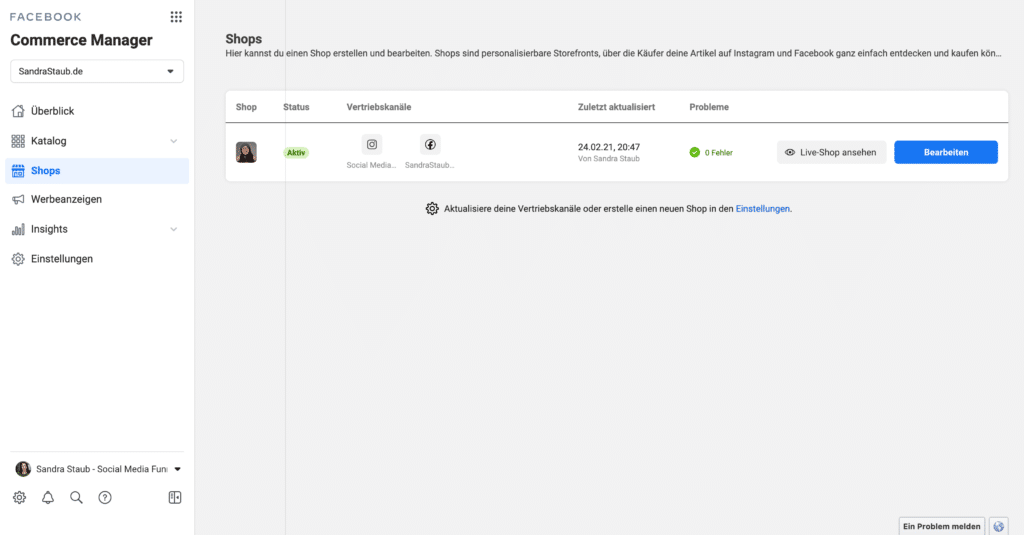Click the shop thumbnail image in the table
This screenshot has width=1024, height=535.
point(246,152)
